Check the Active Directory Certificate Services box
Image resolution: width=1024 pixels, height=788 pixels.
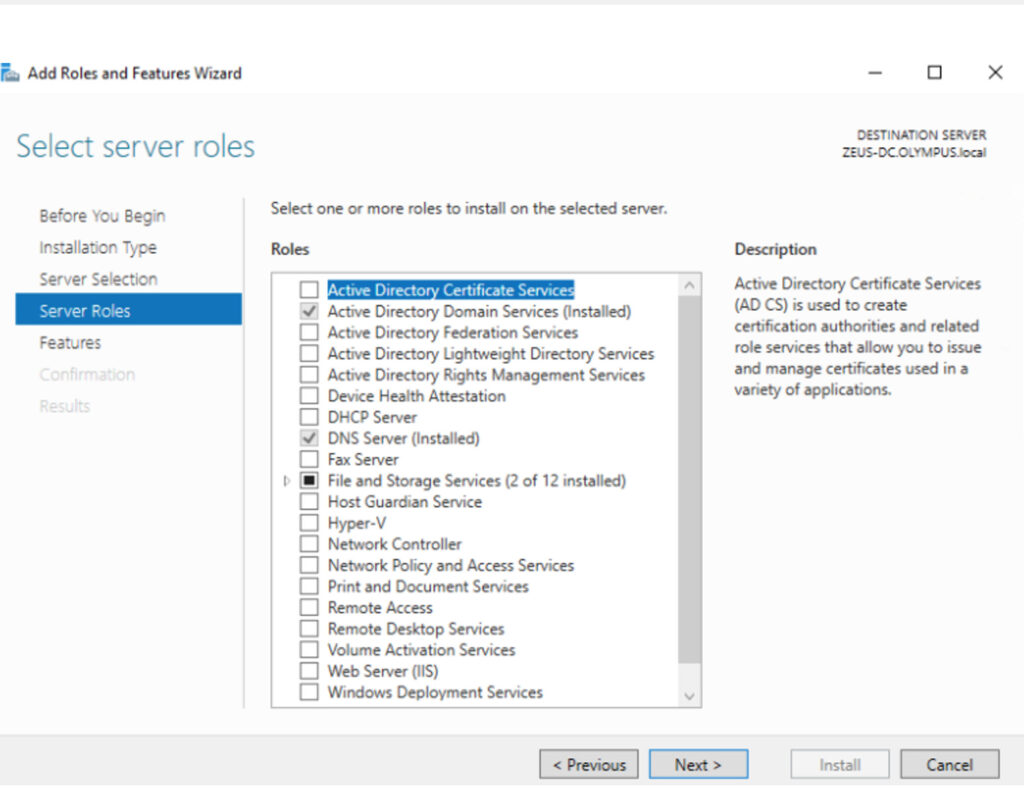point(309,290)
